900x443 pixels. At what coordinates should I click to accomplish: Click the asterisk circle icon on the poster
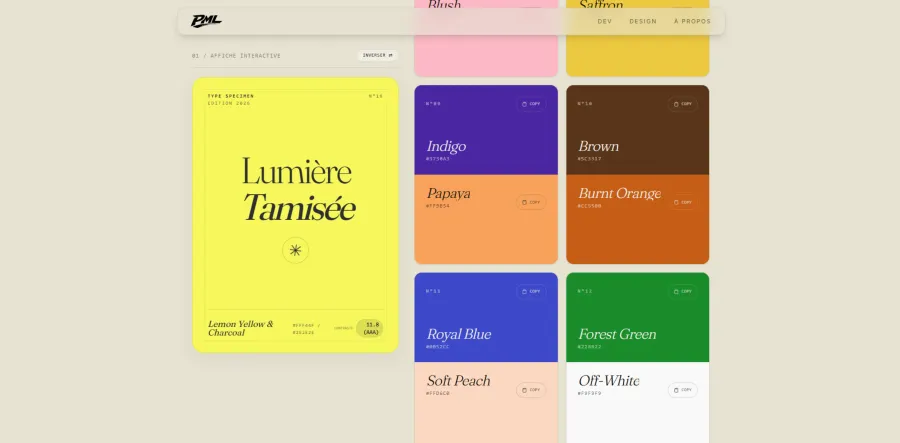296,250
